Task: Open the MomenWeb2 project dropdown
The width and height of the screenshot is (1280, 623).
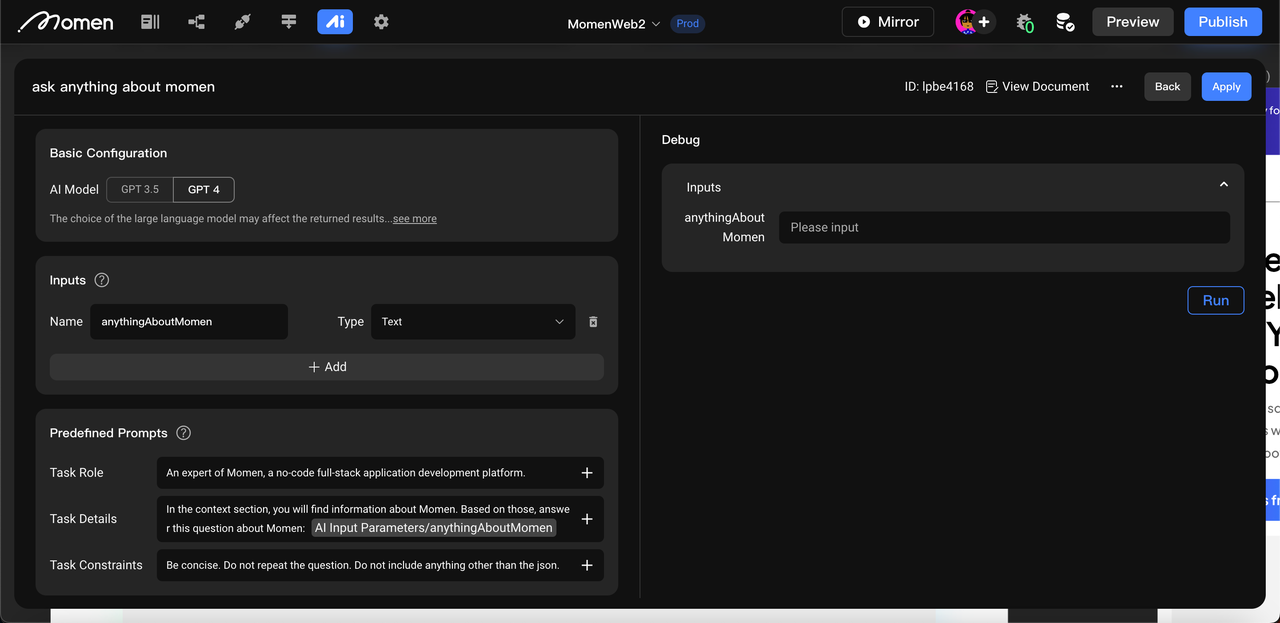Action: 614,23
